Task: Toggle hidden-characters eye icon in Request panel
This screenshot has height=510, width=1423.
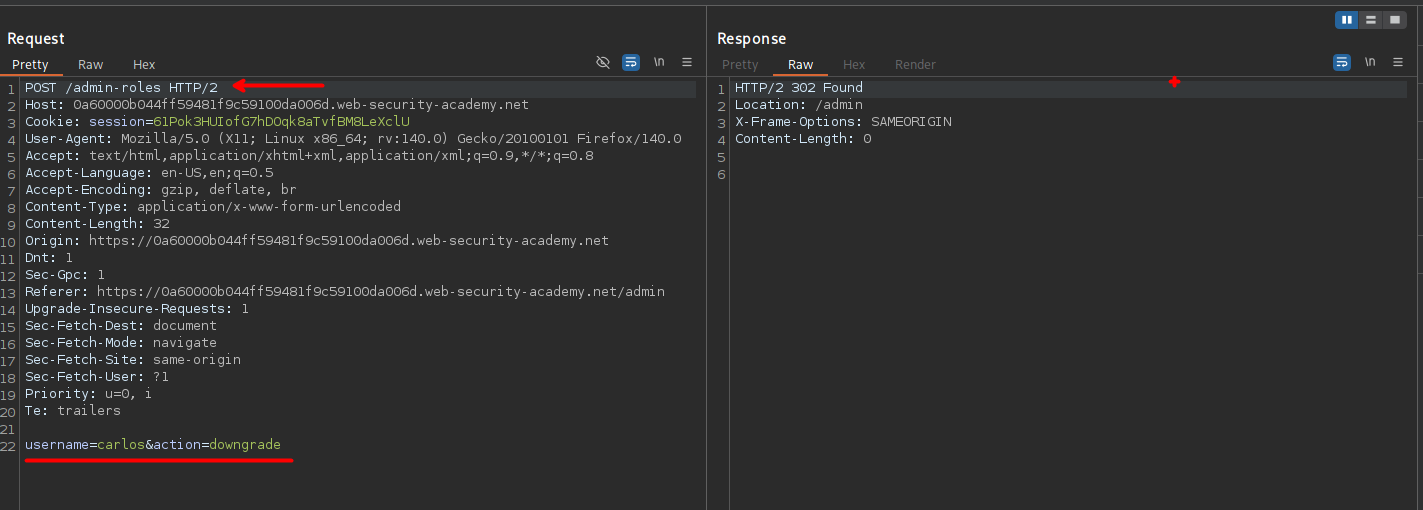Action: point(603,62)
